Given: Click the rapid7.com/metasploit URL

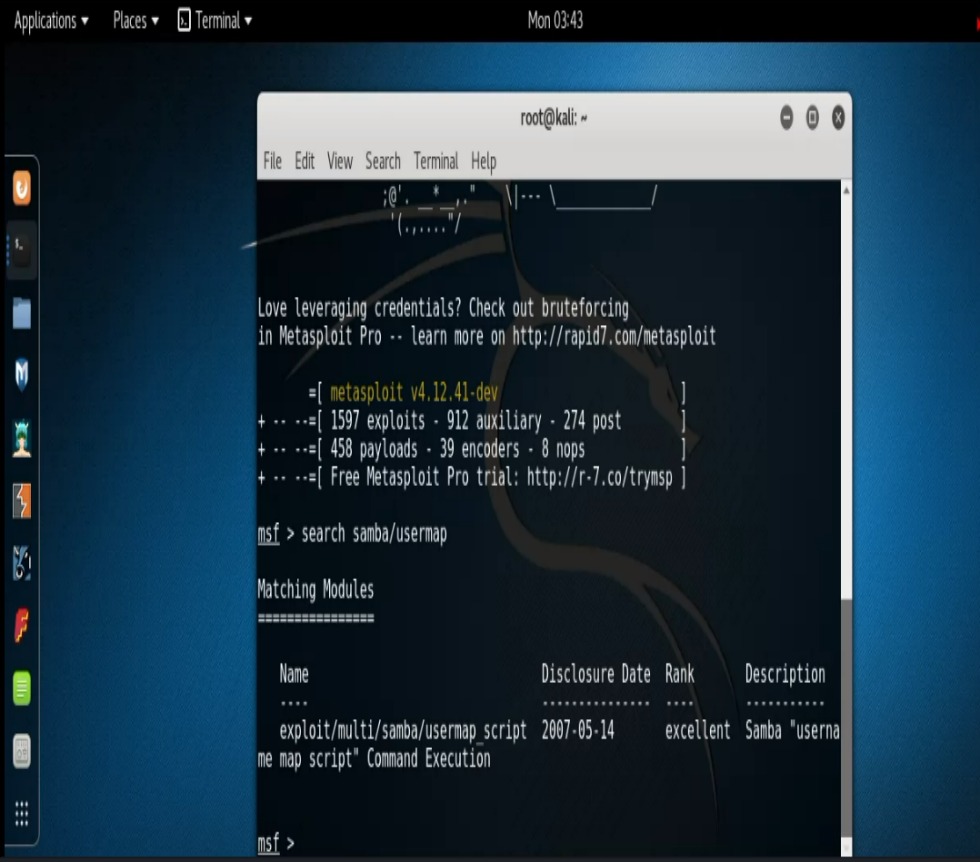Looking at the screenshot, I should pos(614,336).
